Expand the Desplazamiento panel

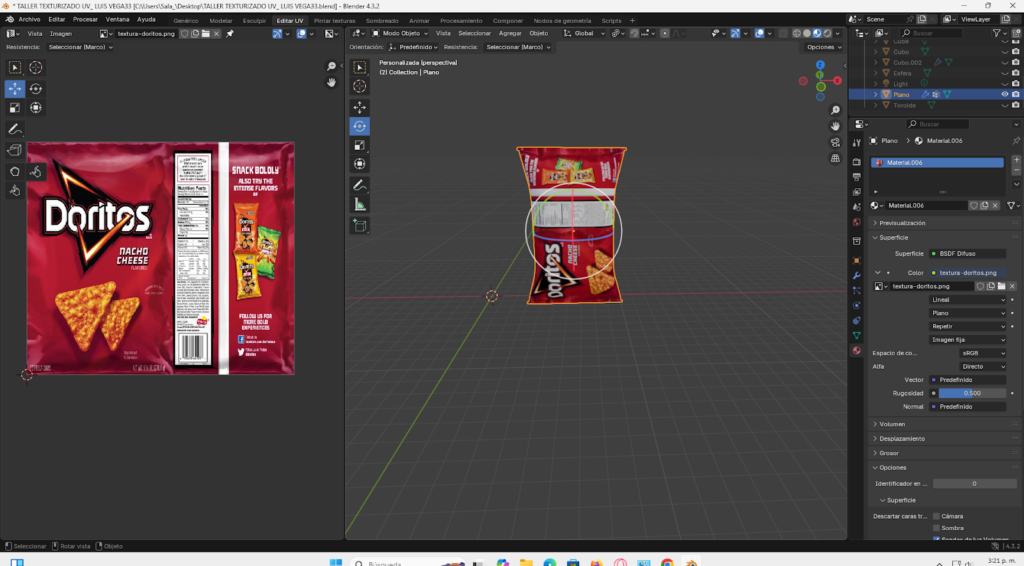[x=901, y=439]
